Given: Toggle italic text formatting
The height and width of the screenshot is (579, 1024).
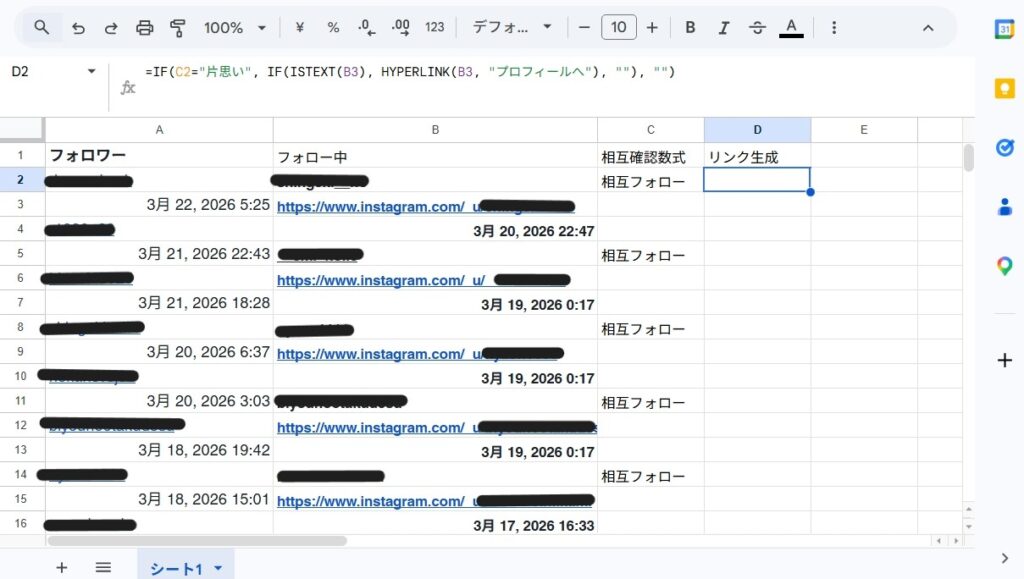Looking at the screenshot, I should [x=723, y=28].
